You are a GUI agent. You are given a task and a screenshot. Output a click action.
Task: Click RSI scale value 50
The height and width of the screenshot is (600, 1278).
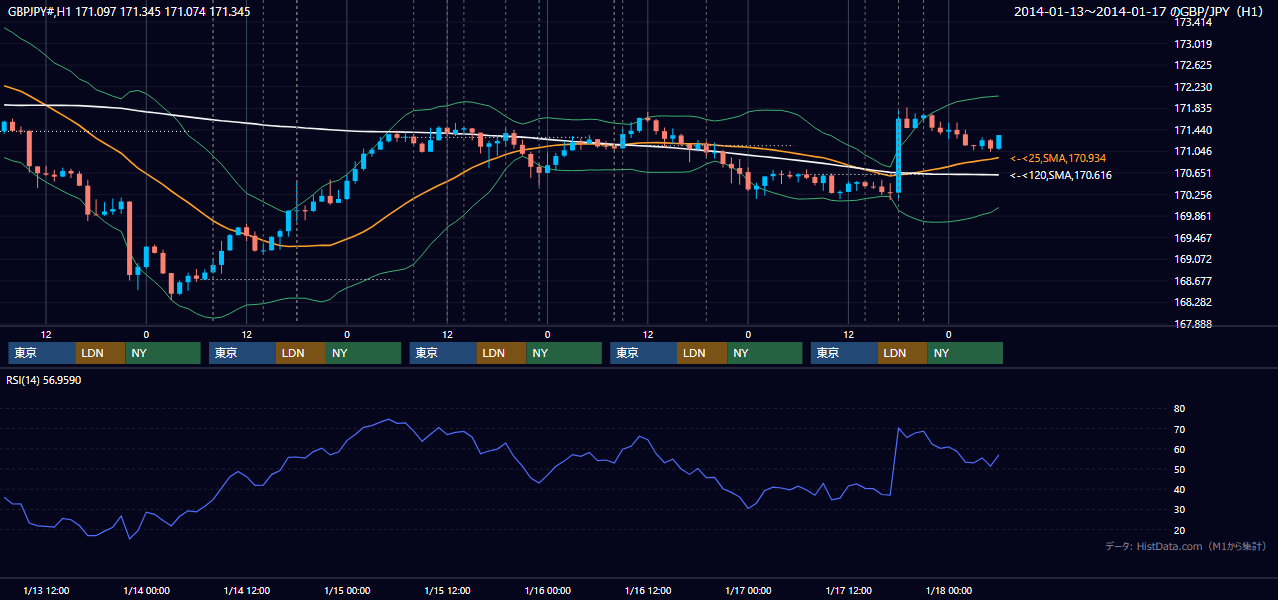tap(1179, 469)
